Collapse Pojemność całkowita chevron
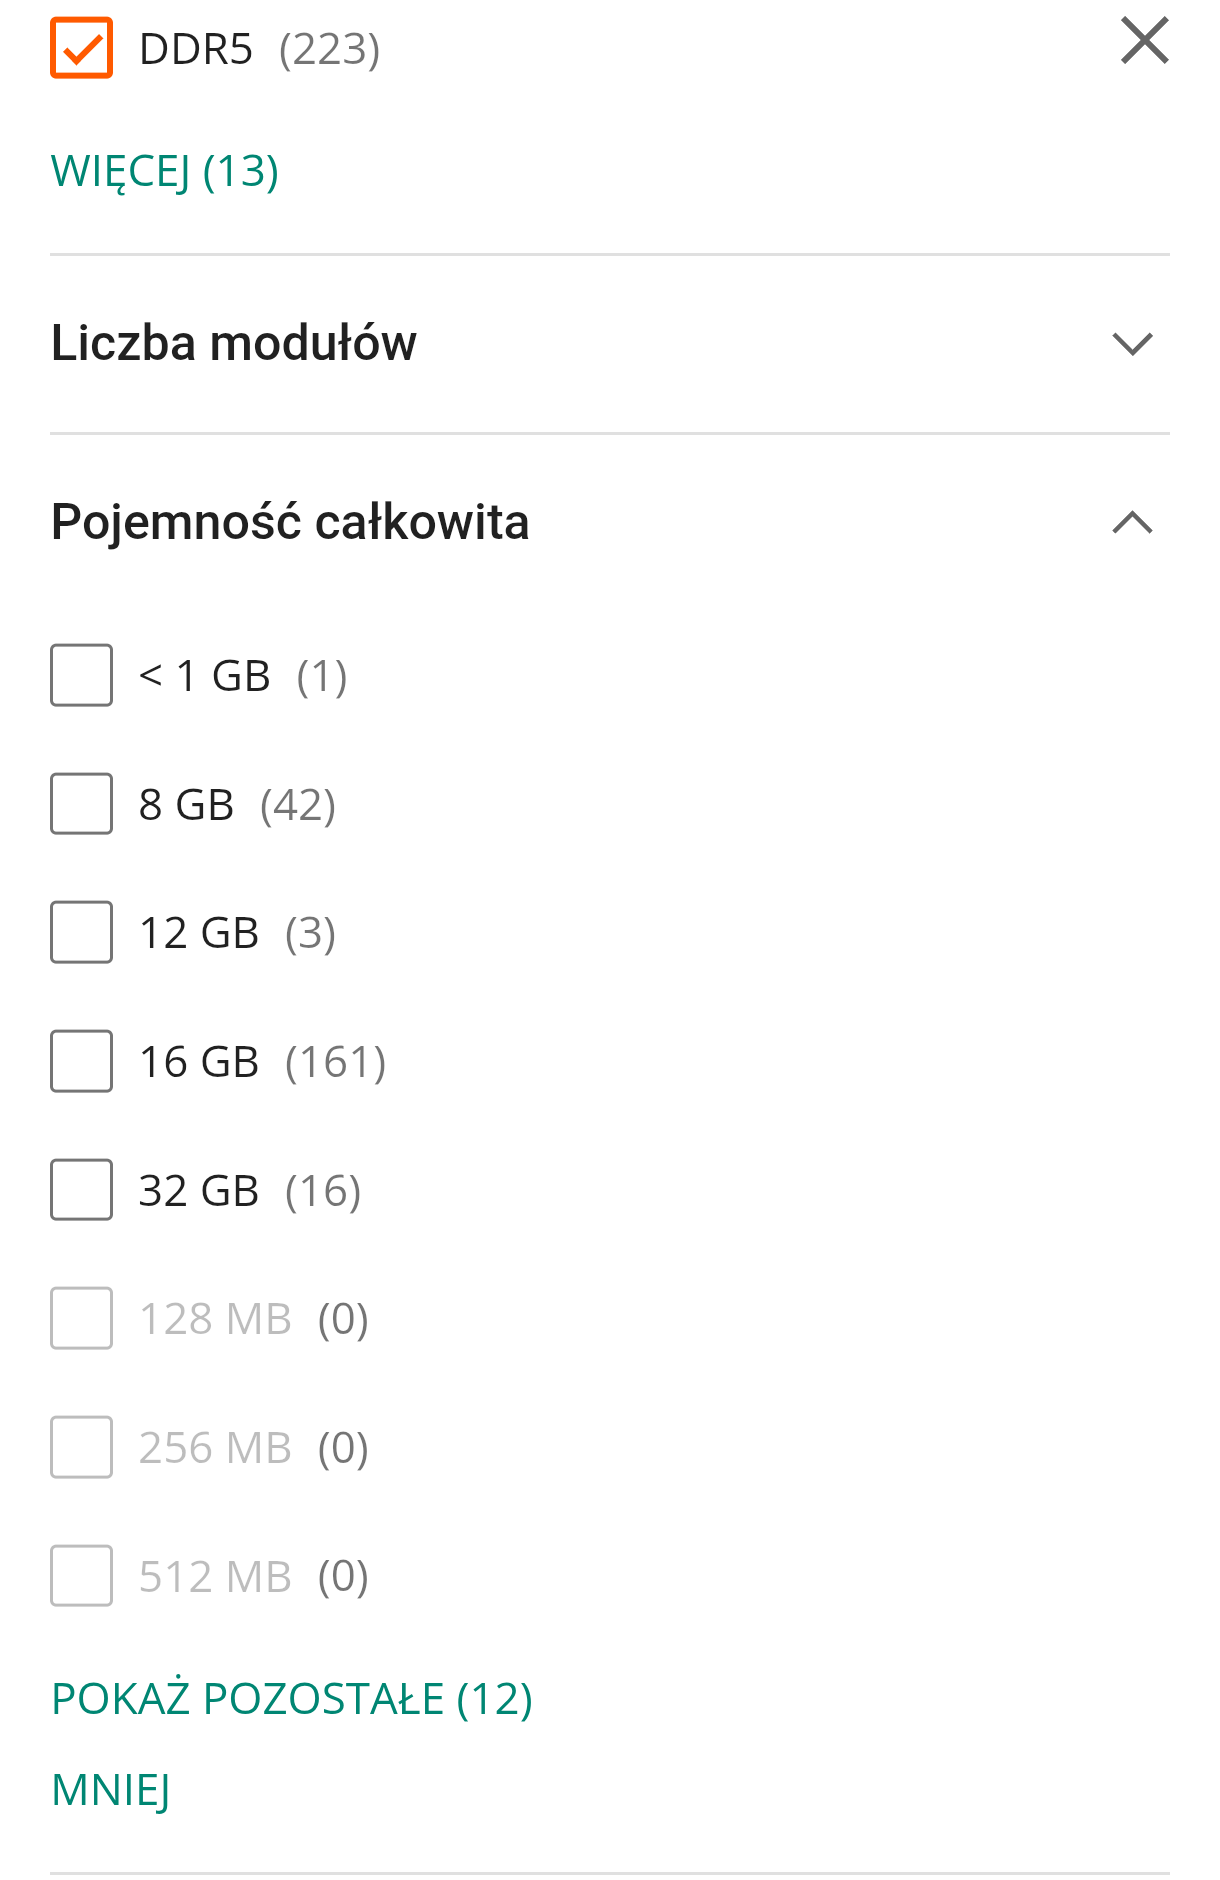The image size is (1220, 1880). coord(1132,522)
